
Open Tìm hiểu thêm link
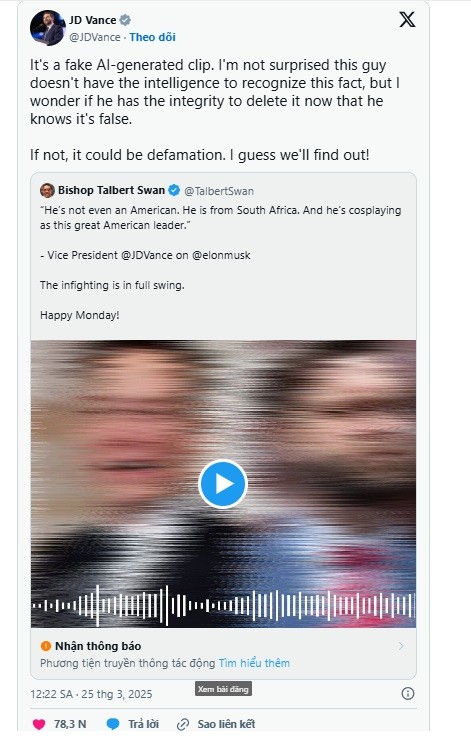pyautogui.click(x=254, y=663)
